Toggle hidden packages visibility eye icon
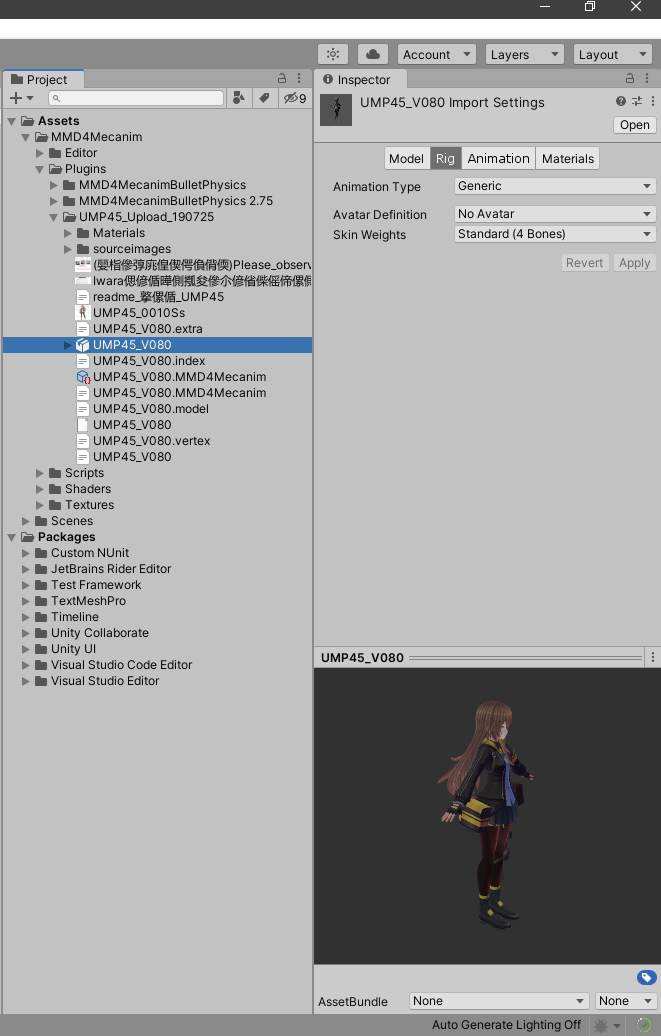The height and width of the screenshot is (1036, 661). coord(294,98)
